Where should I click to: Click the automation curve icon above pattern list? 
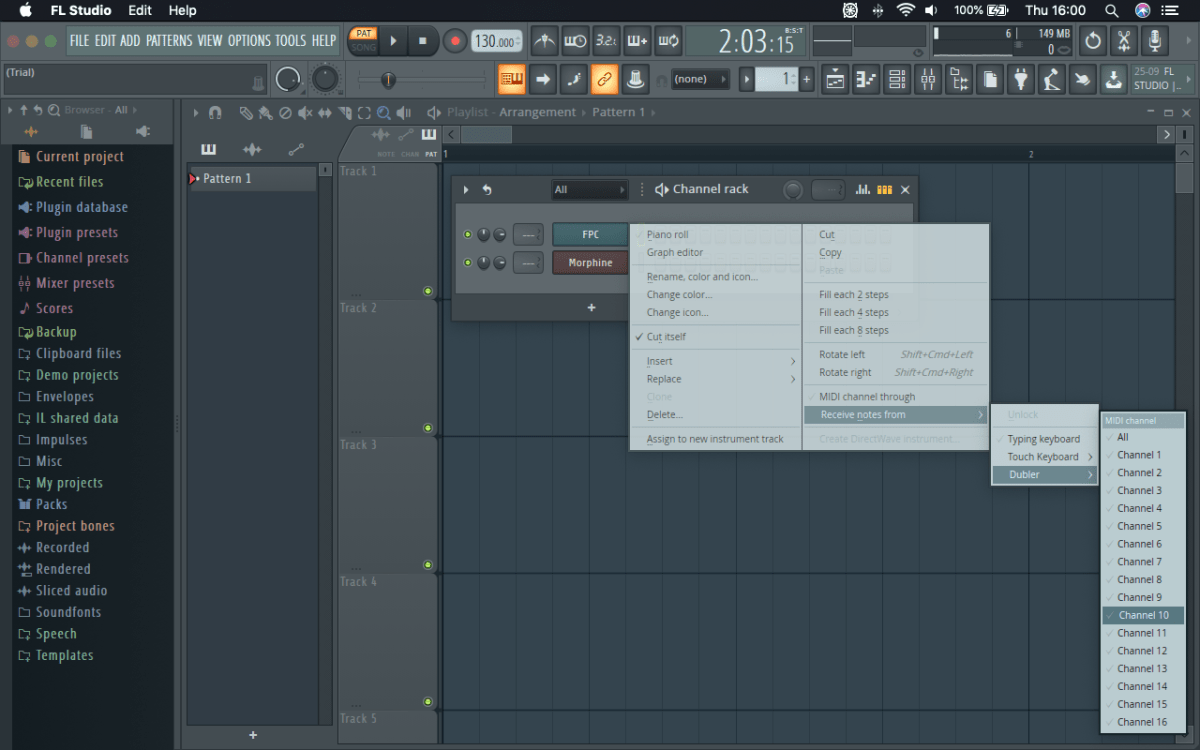tap(296, 149)
